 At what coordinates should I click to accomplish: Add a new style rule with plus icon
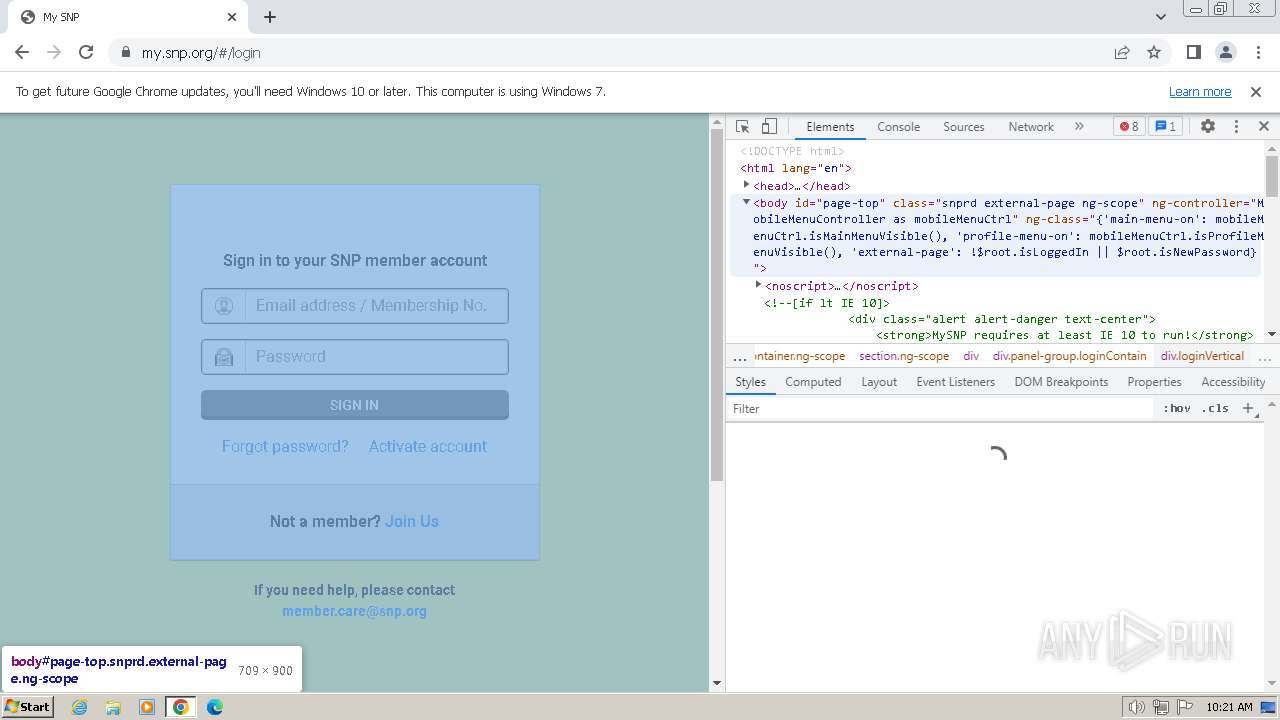pos(1249,409)
